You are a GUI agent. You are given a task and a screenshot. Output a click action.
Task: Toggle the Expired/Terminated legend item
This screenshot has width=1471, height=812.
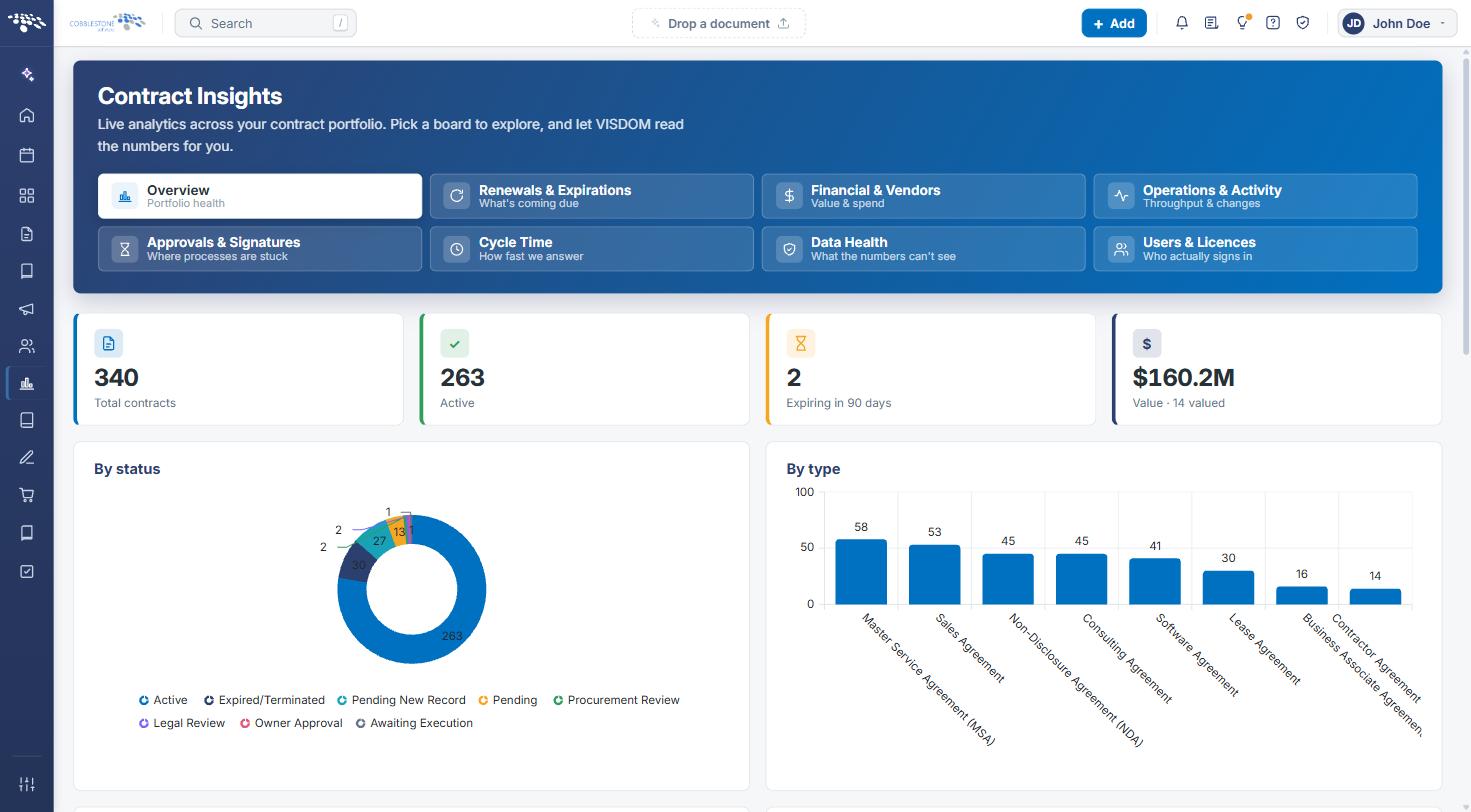pyautogui.click(x=264, y=700)
